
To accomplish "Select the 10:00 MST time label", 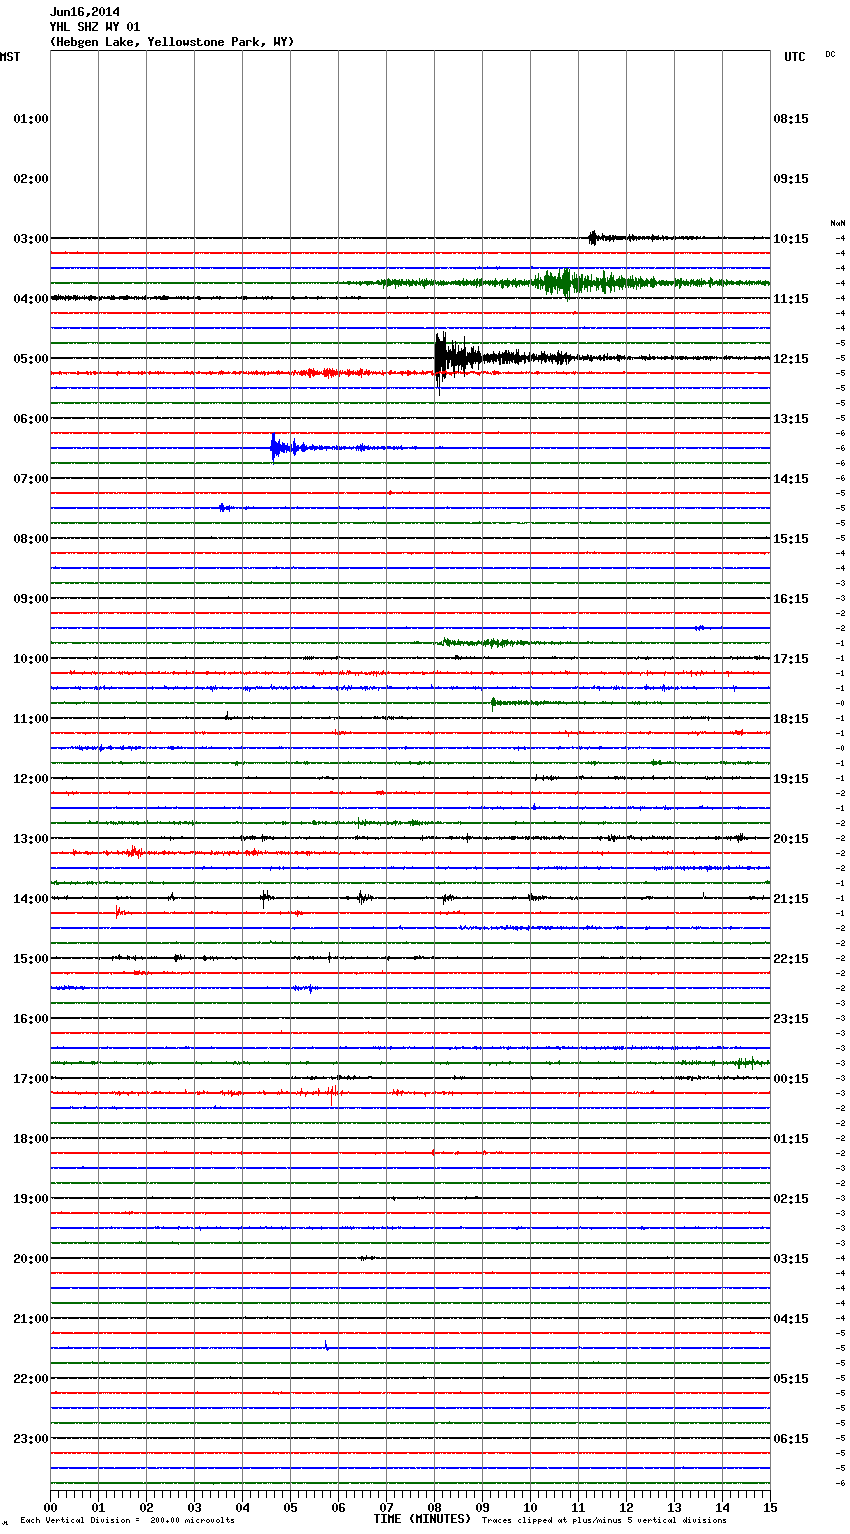I will point(31,659).
